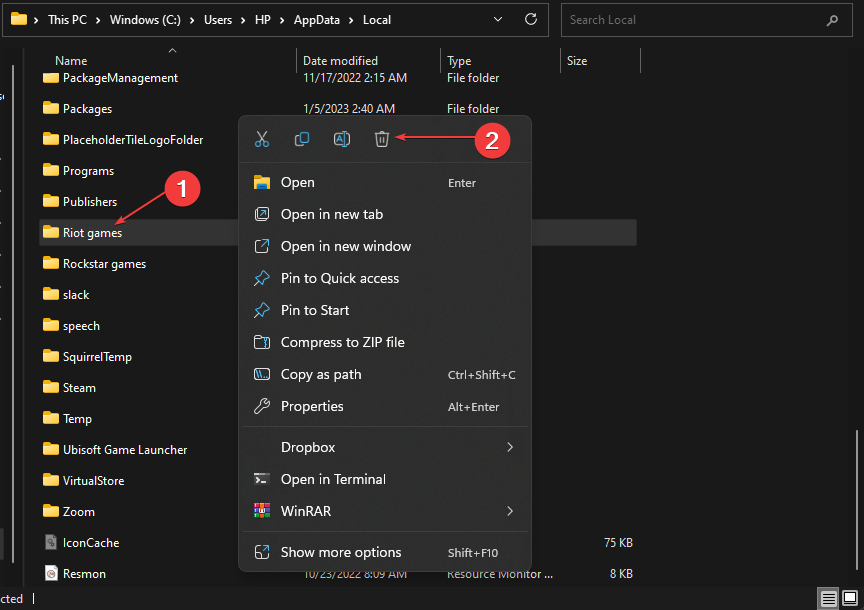The image size is (864, 610).
Task: Click folder icon at address bar start
Action: 19,19
